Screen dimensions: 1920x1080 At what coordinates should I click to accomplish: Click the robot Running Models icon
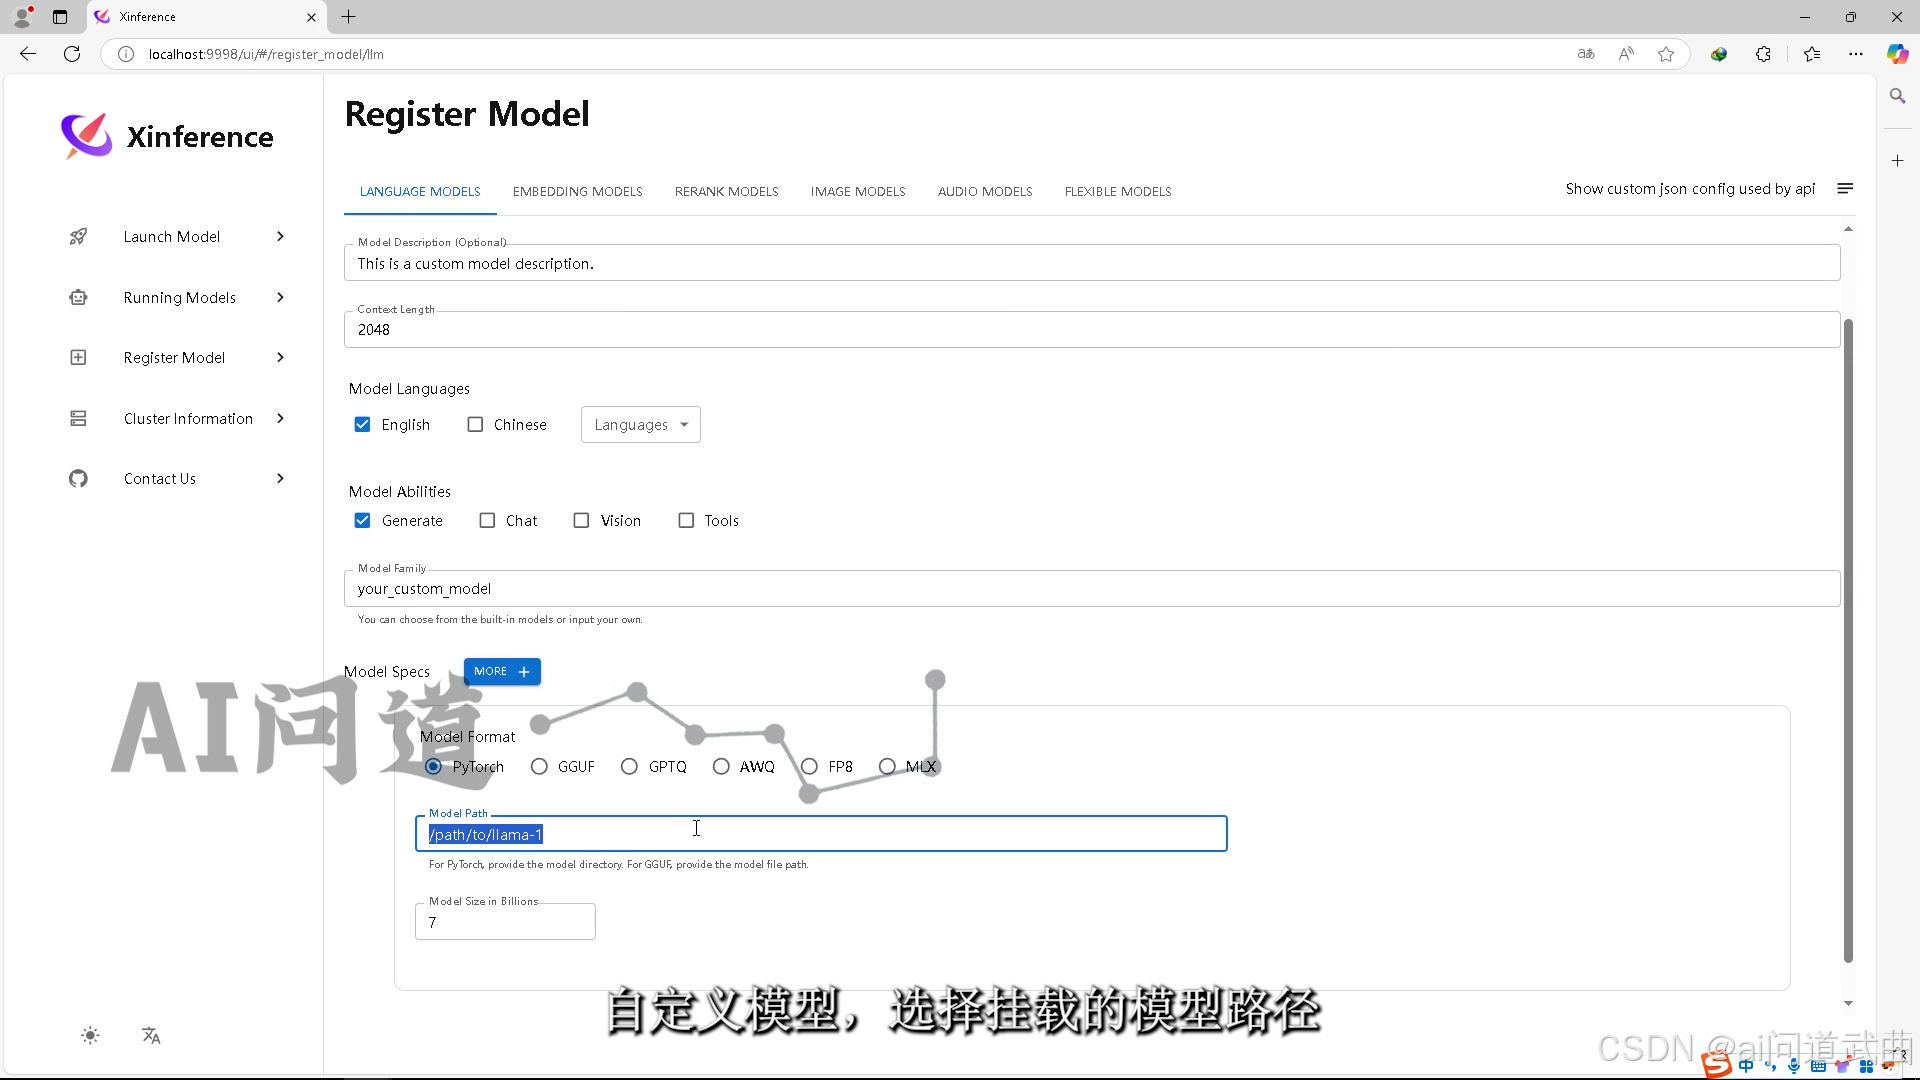tap(78, 297)
